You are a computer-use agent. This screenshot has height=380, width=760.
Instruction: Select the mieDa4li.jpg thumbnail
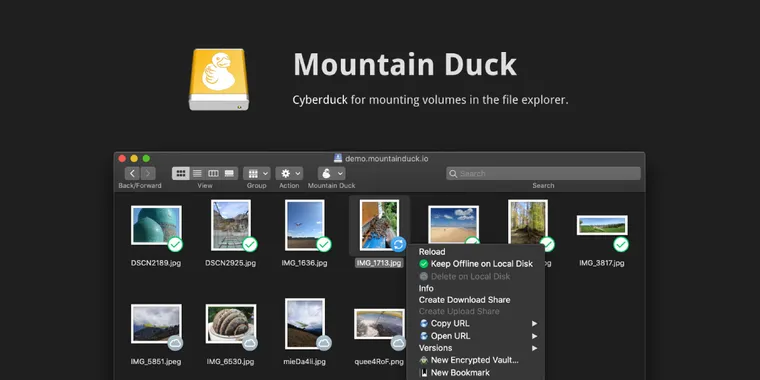tap(305, 324)
